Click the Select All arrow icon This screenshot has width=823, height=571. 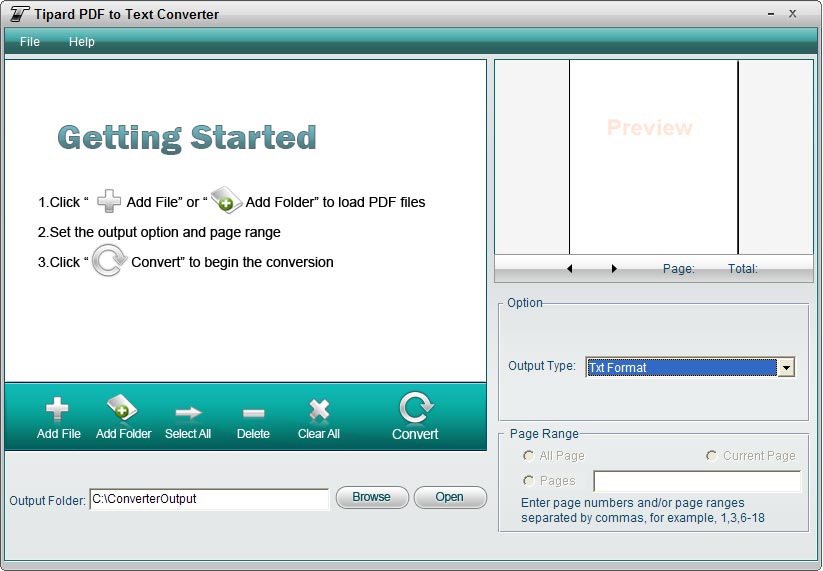(188, 413)
